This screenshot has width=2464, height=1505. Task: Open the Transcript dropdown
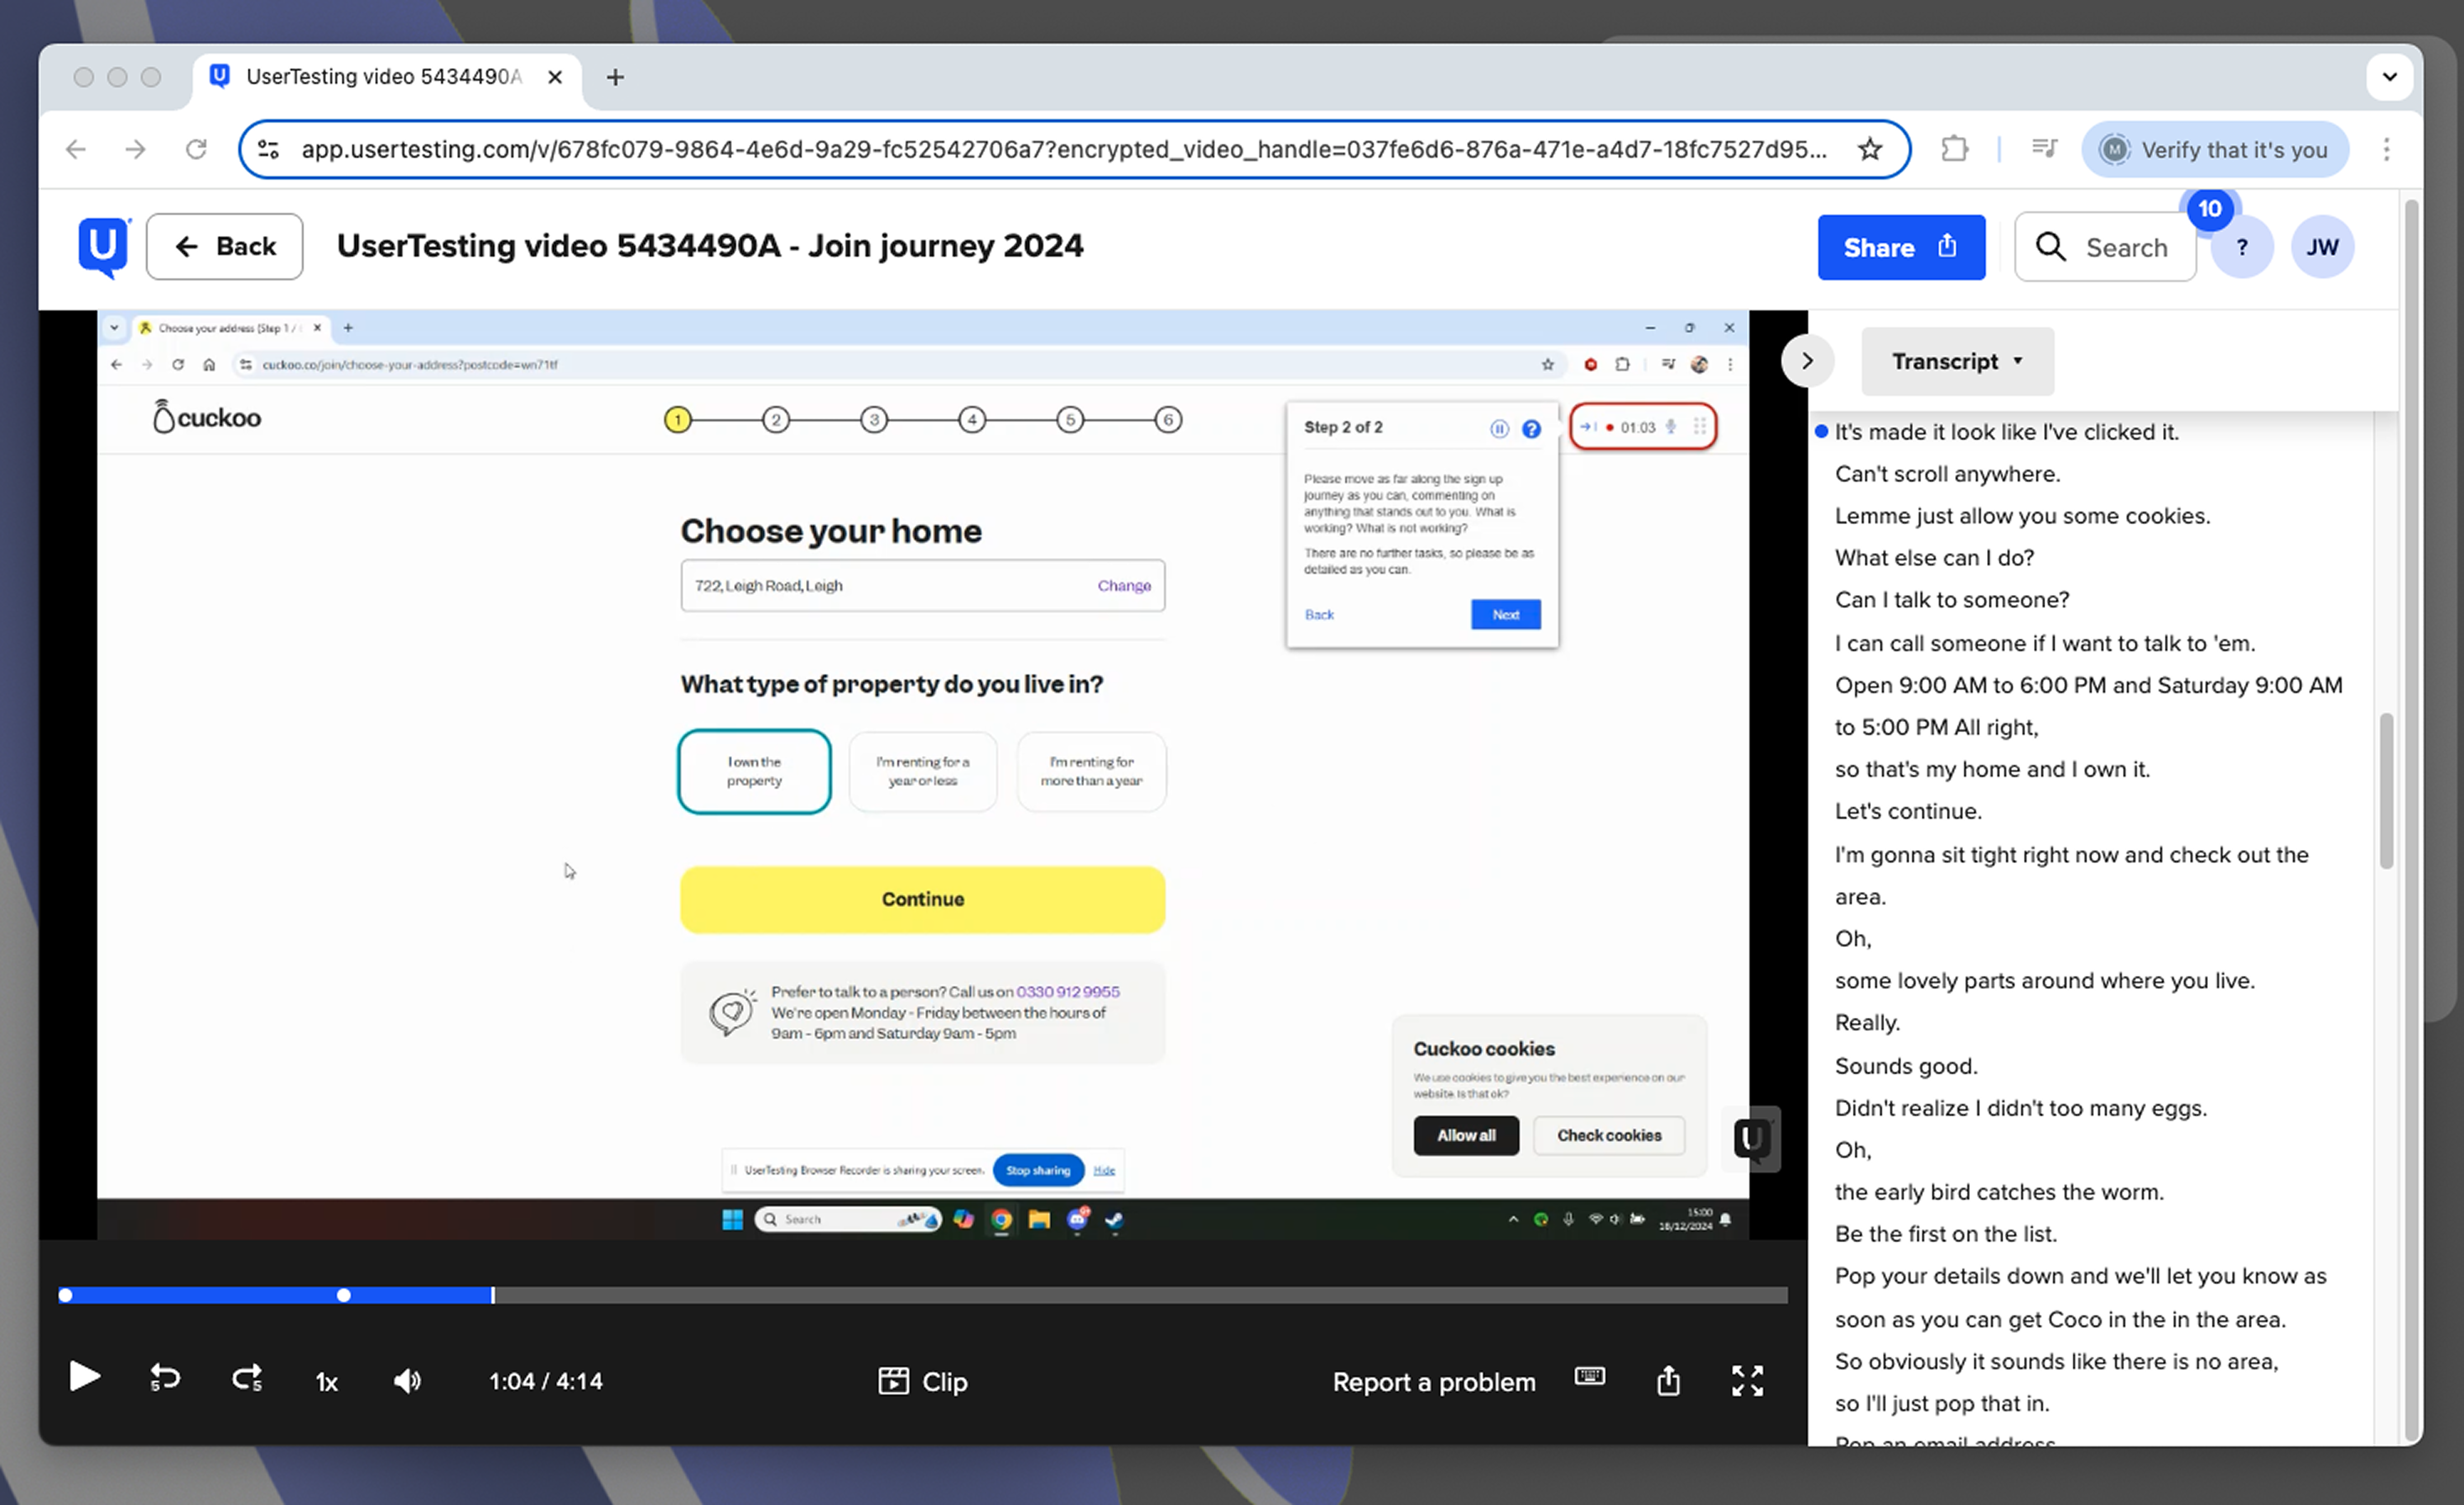1957,361
